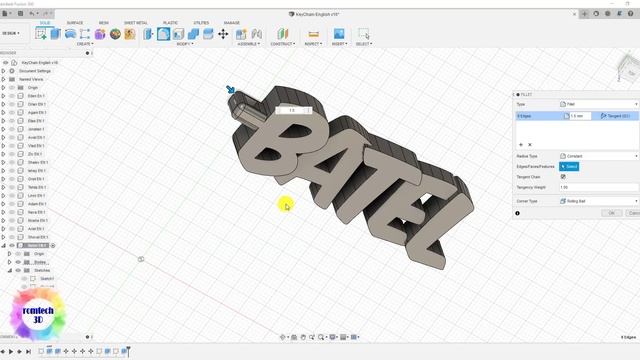Click the blue Select button for Edges/Faces/Features

(569, 167)
